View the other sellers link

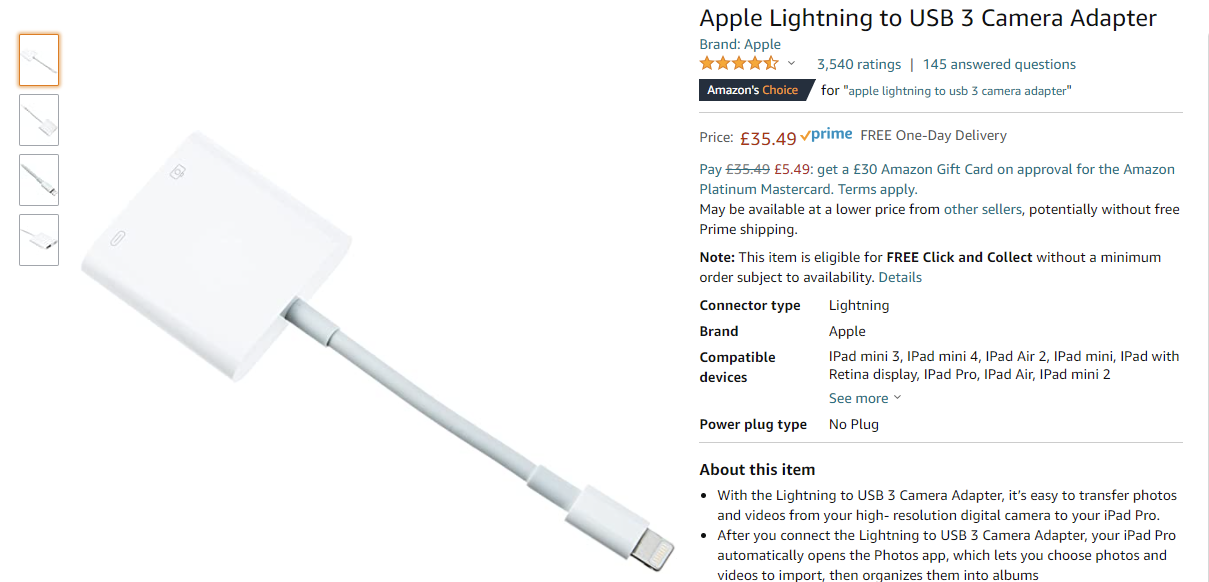point(982,209)
